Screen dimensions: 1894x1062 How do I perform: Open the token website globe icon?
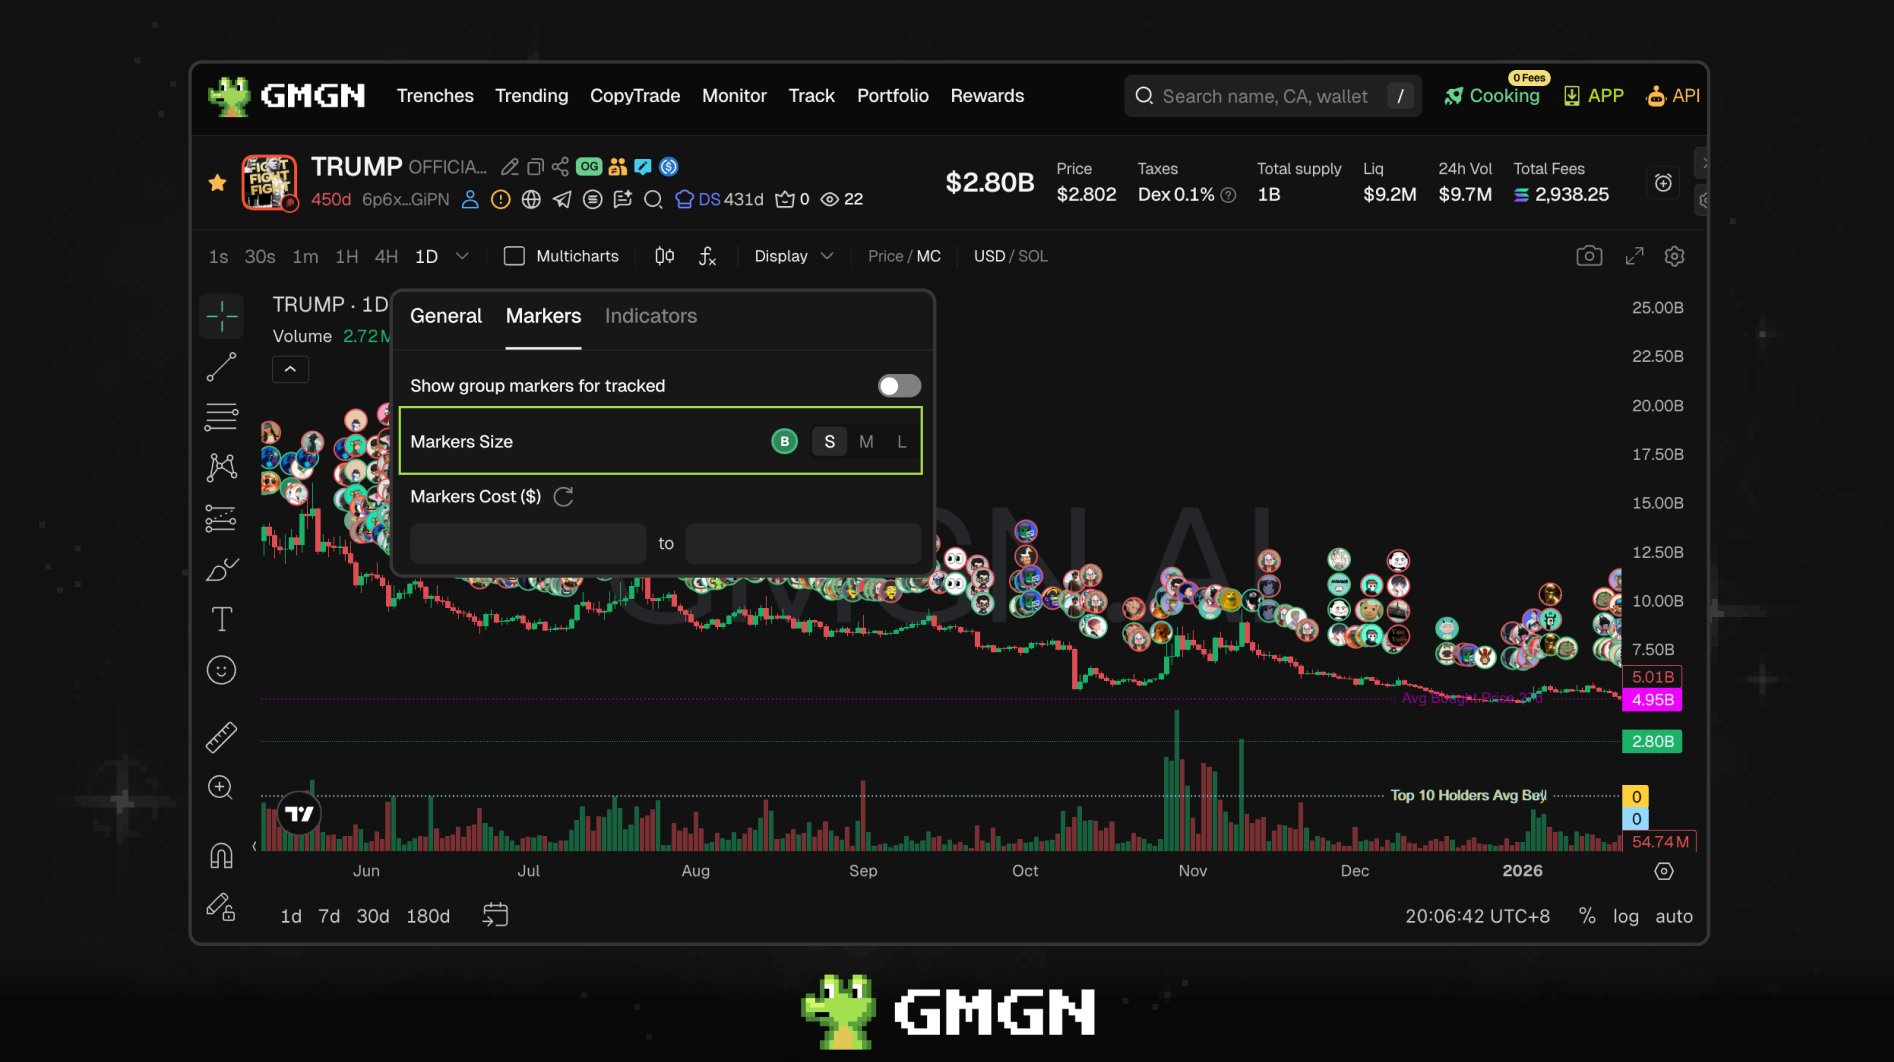[531, 199]
